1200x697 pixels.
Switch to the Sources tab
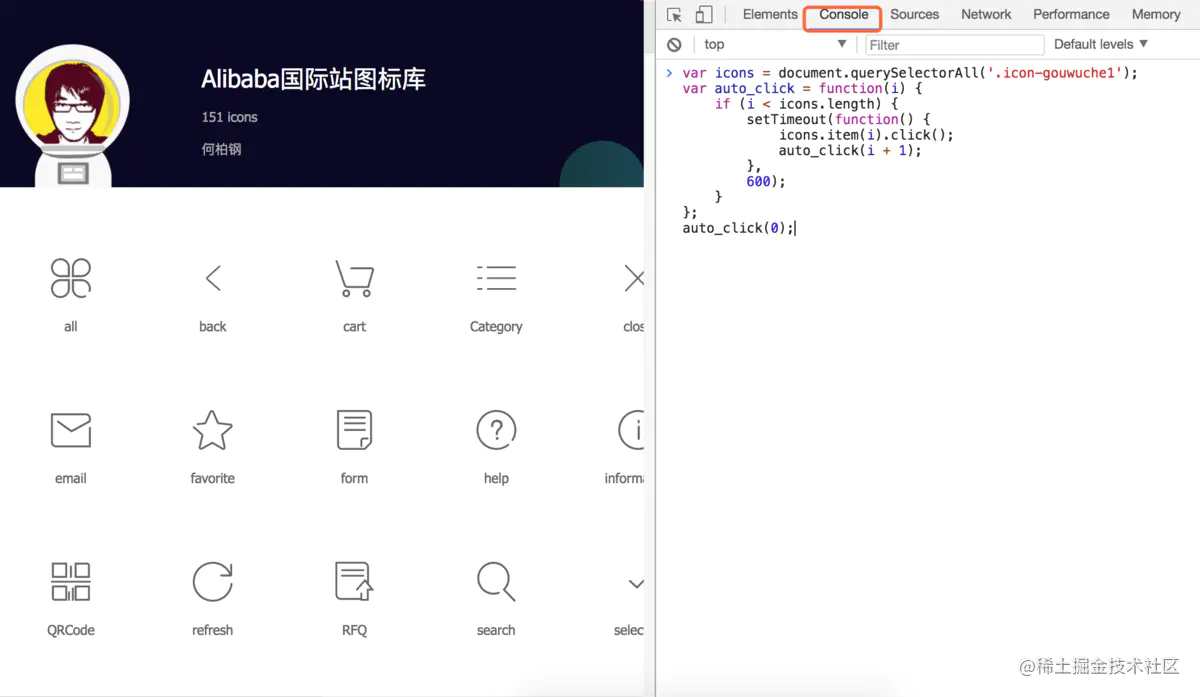point(914,14)
